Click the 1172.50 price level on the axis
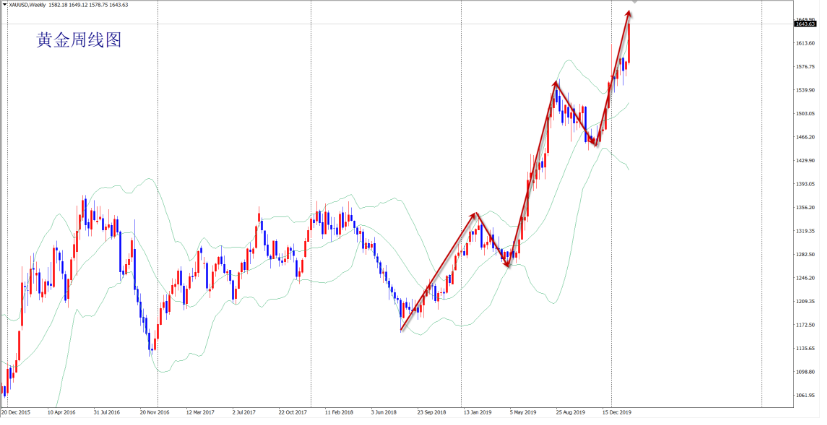 (804, 325)
